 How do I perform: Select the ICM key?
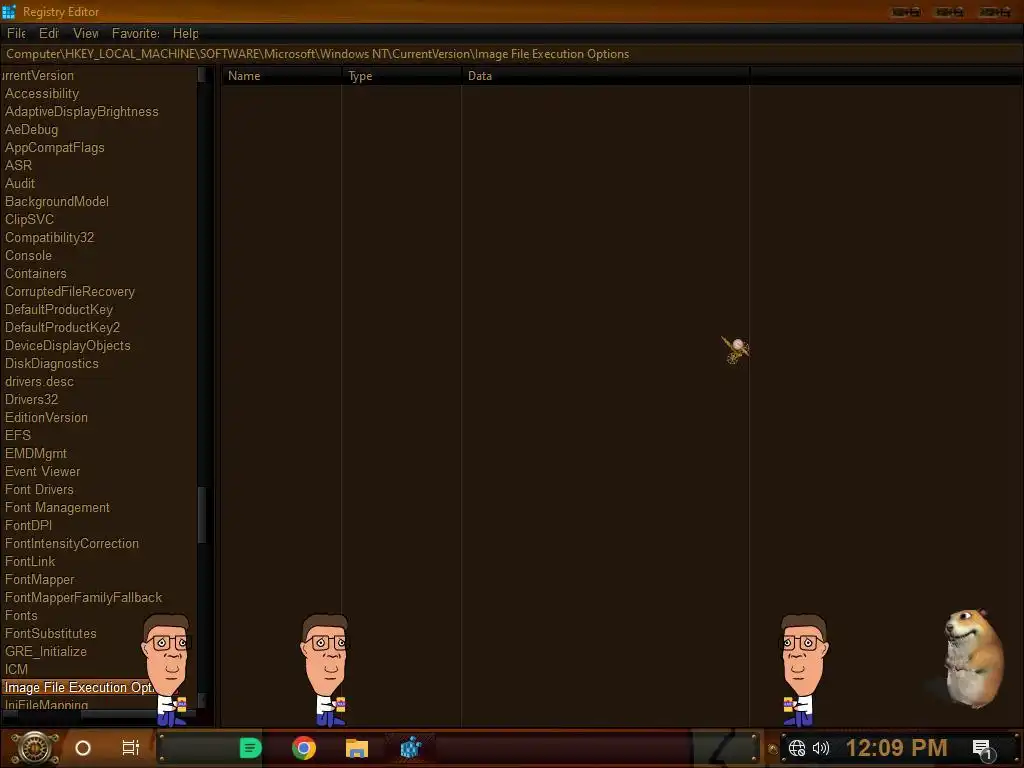[x=16, y=669]
